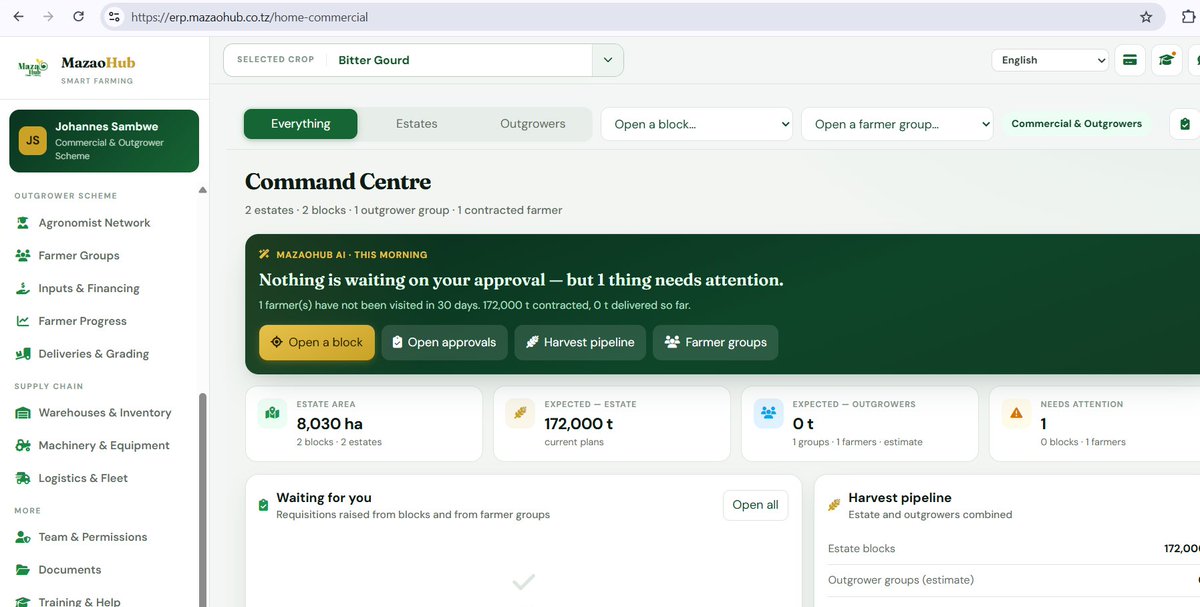Click the Open approvals button
Image resolution: width=1200 pixels, height=607 pixels.
tap(444, 342)
